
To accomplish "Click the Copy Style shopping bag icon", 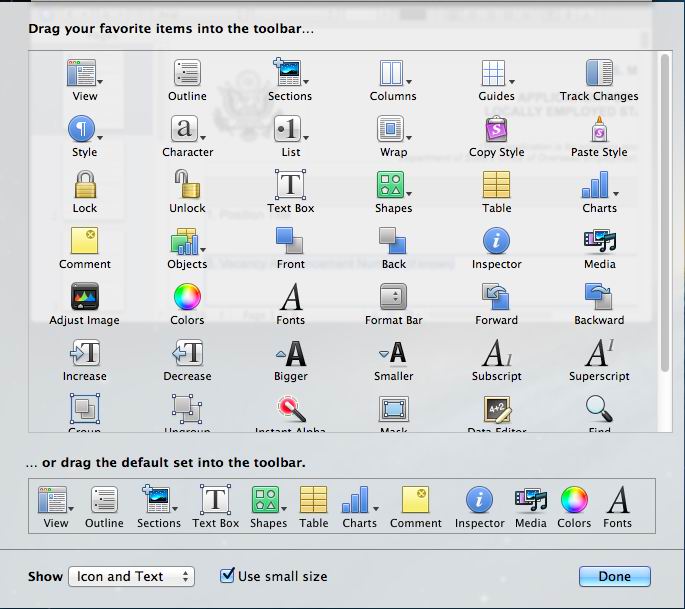I will click(x=496, y=128).
